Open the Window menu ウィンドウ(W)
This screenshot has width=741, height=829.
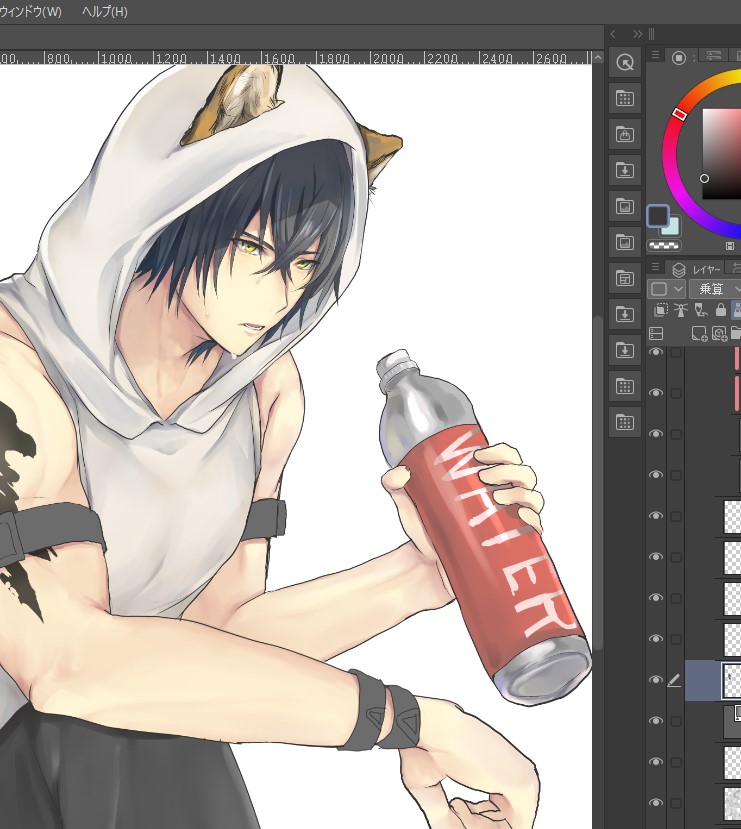(x=30, y=12)
